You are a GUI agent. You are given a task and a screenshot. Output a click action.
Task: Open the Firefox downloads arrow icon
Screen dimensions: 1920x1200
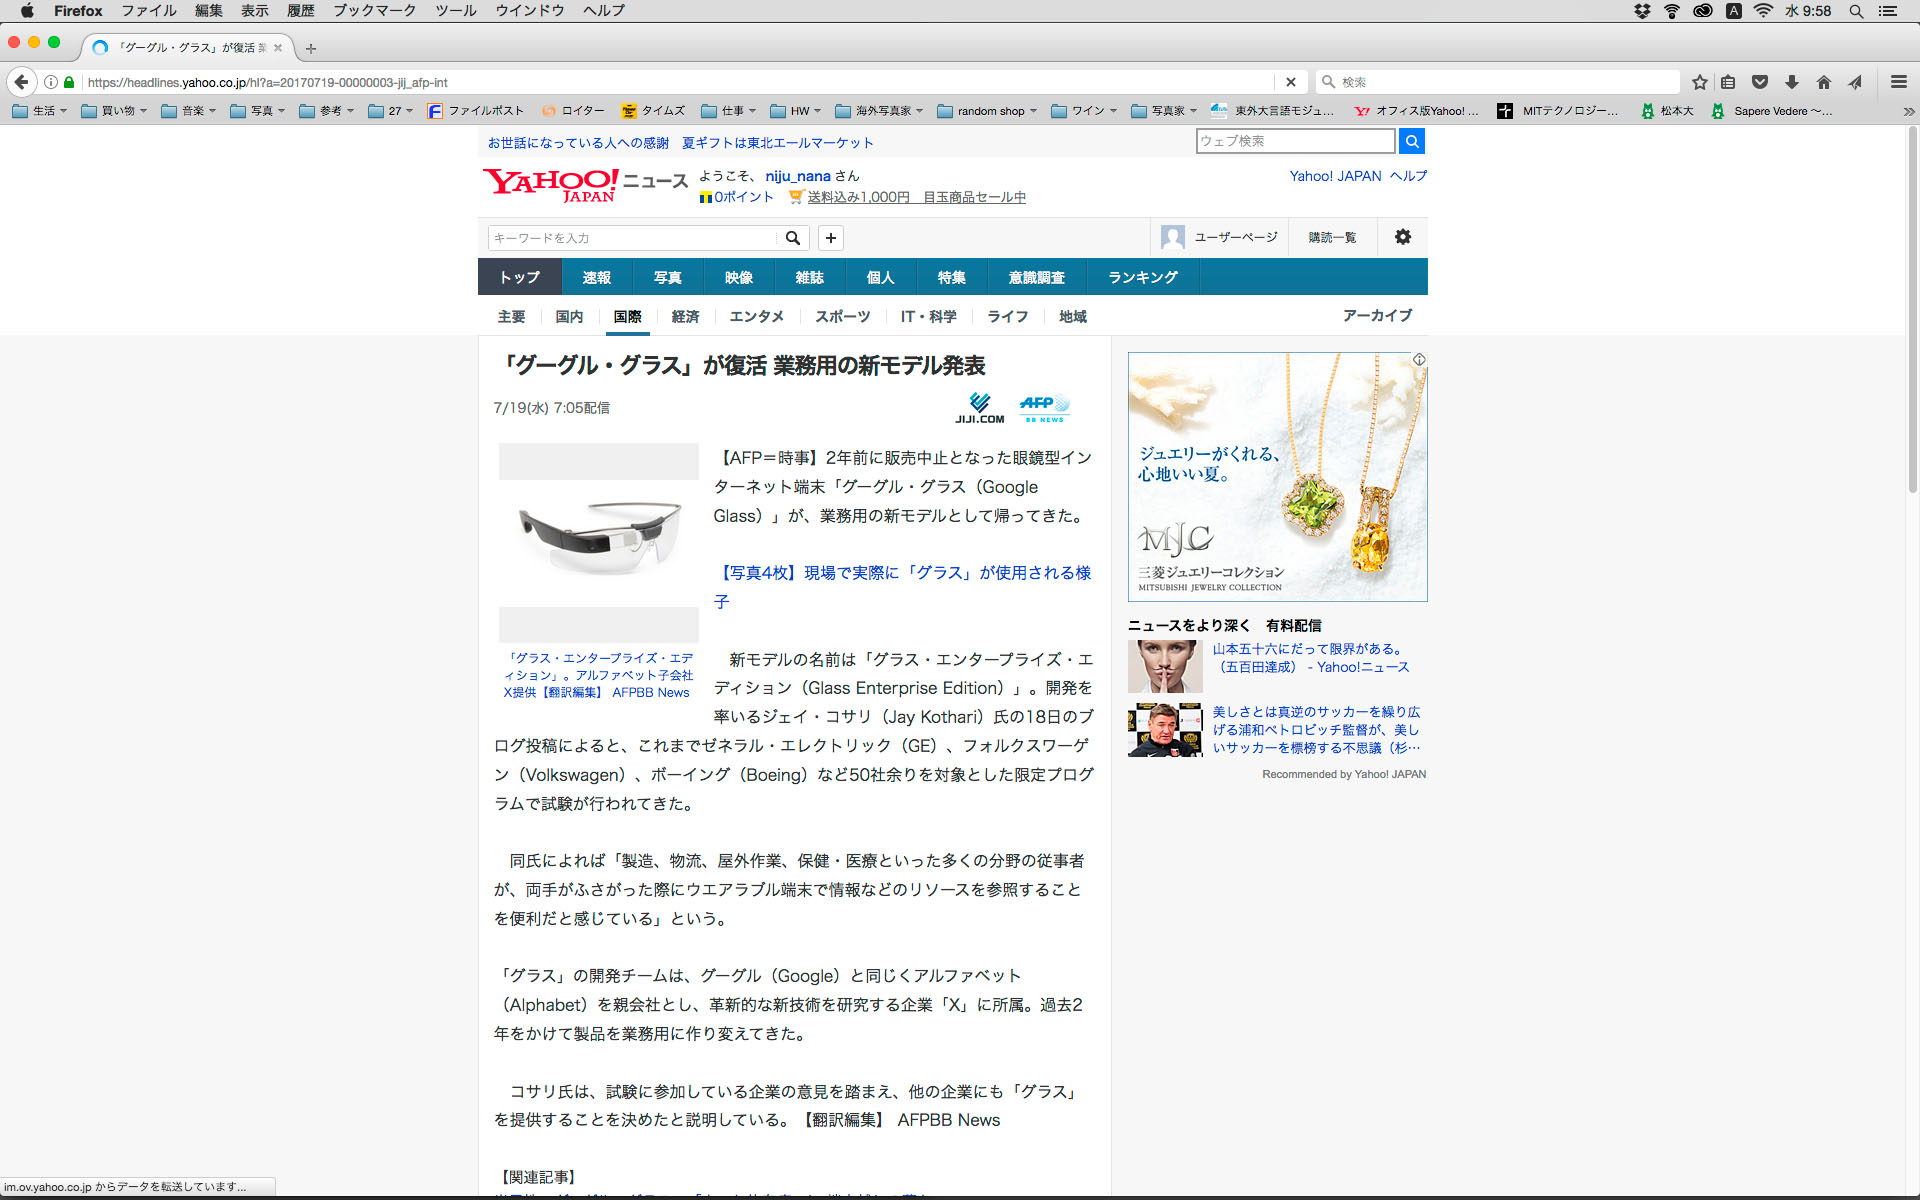[1792, 82]
